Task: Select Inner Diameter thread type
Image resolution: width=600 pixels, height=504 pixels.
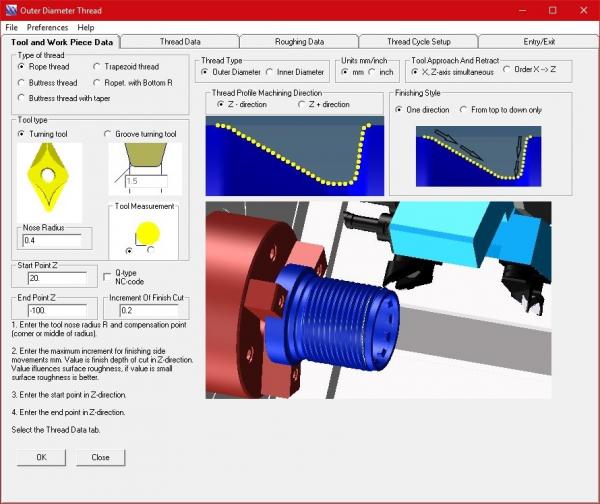Action: (x=269, y=72)
